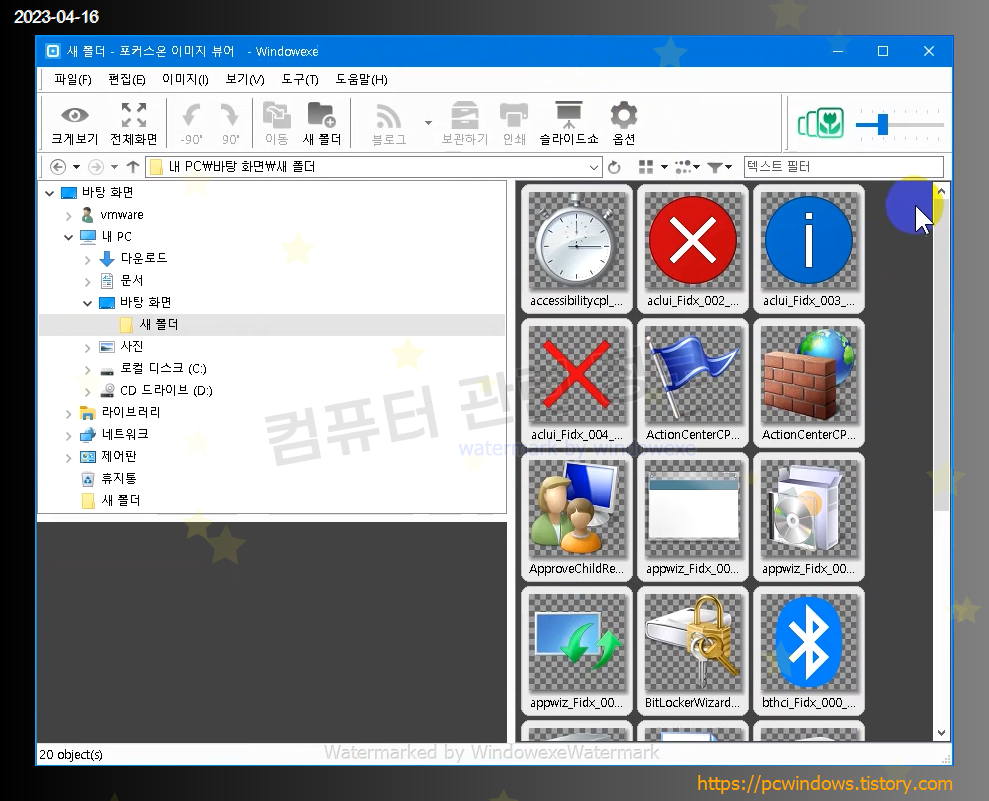Screen dimensions: 989x801
Task: Open 옵션 gear settings
Action: [624, 124]
